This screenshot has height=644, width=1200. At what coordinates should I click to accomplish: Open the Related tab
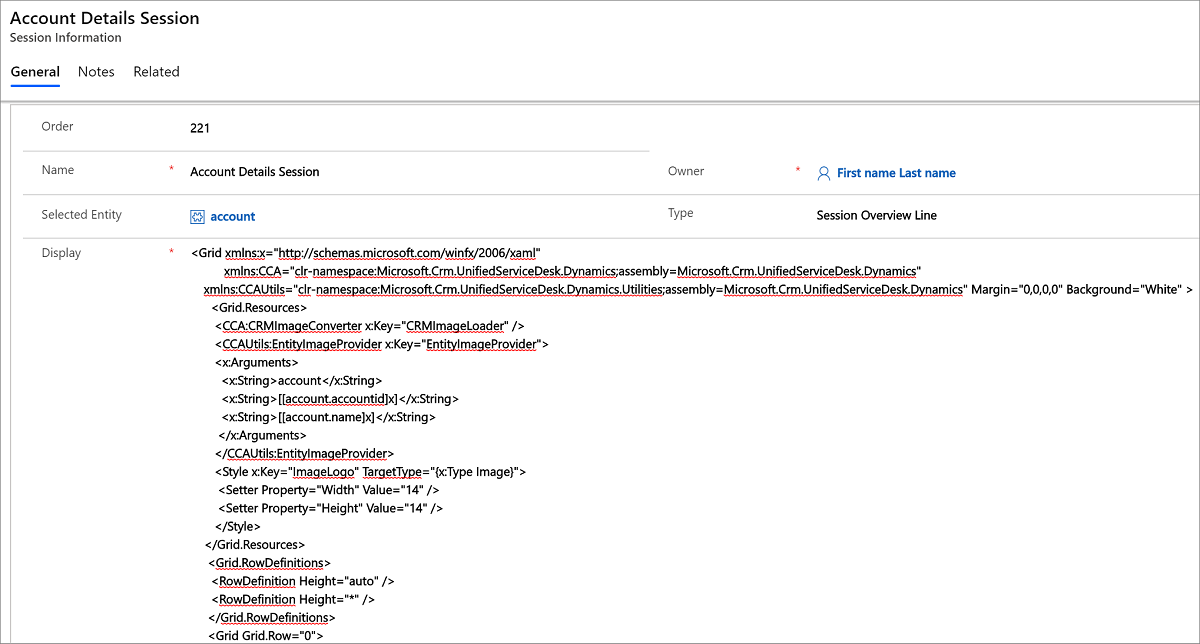click(156, 72)
